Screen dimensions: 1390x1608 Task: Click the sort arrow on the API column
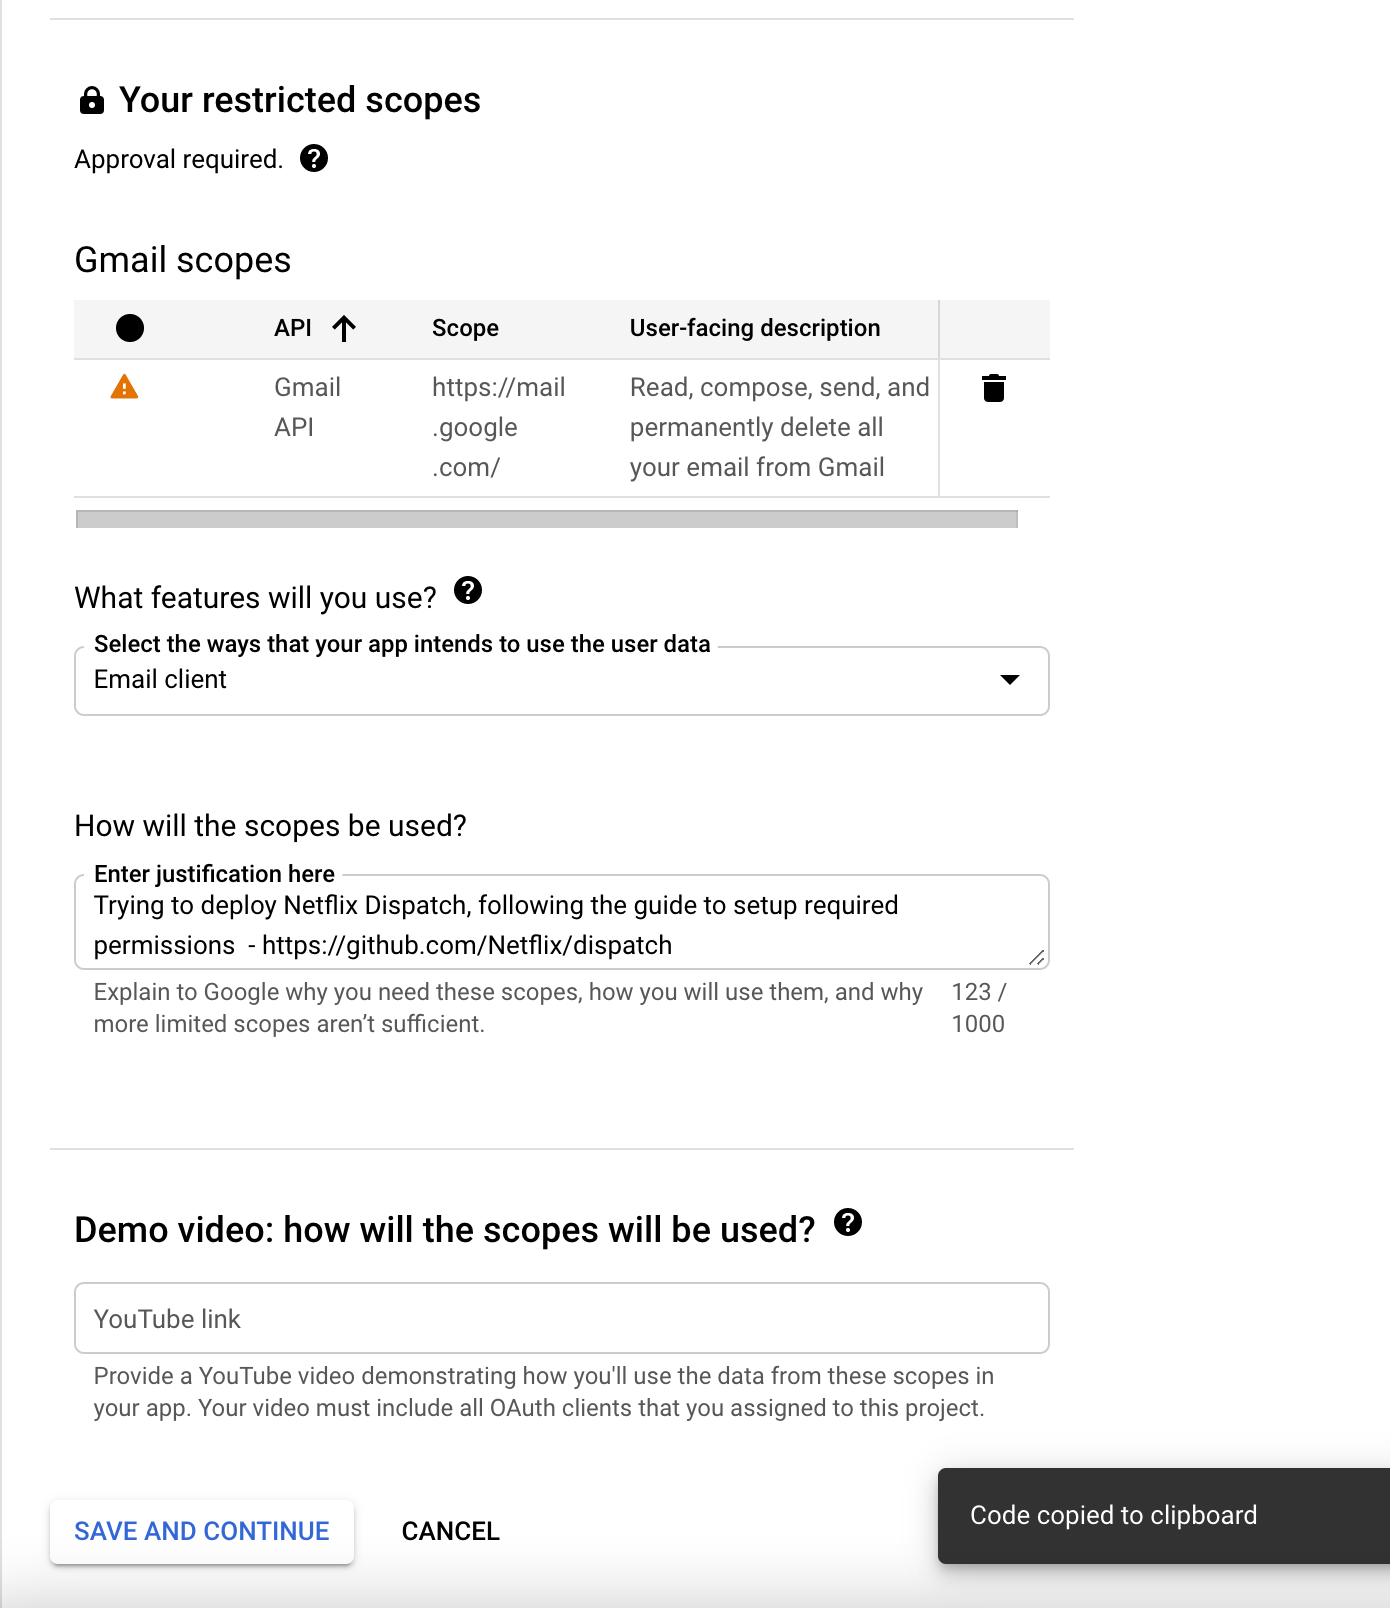point(345,328)
